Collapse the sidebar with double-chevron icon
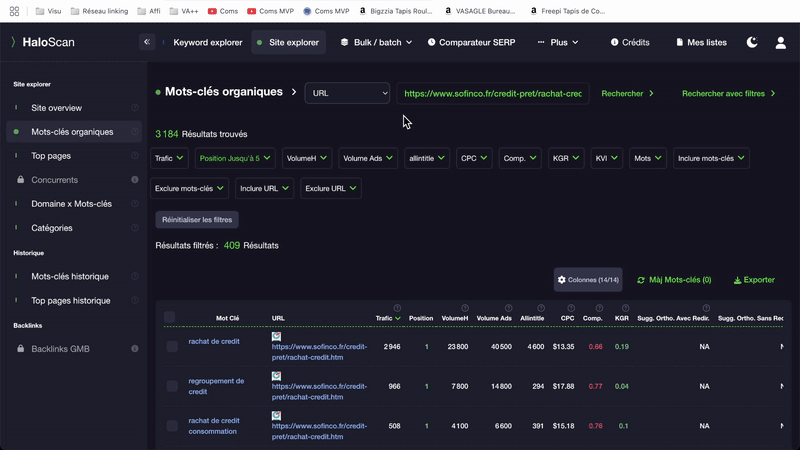This screenshot has height=450, width=800. pyautogui.click(x=147, y=42)
